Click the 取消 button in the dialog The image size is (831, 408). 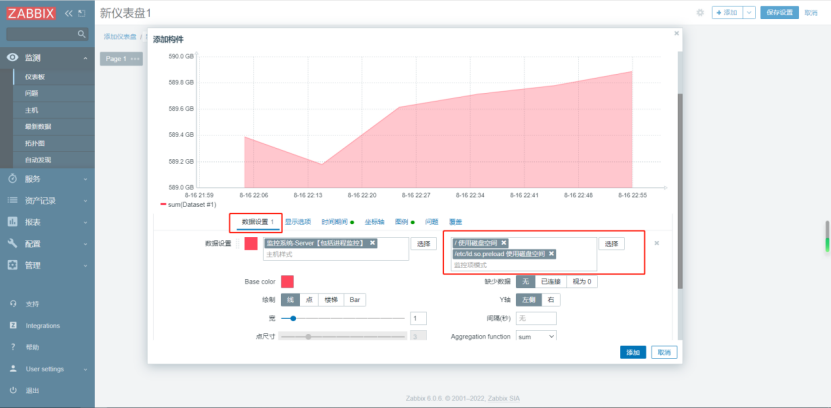point(664,352)
